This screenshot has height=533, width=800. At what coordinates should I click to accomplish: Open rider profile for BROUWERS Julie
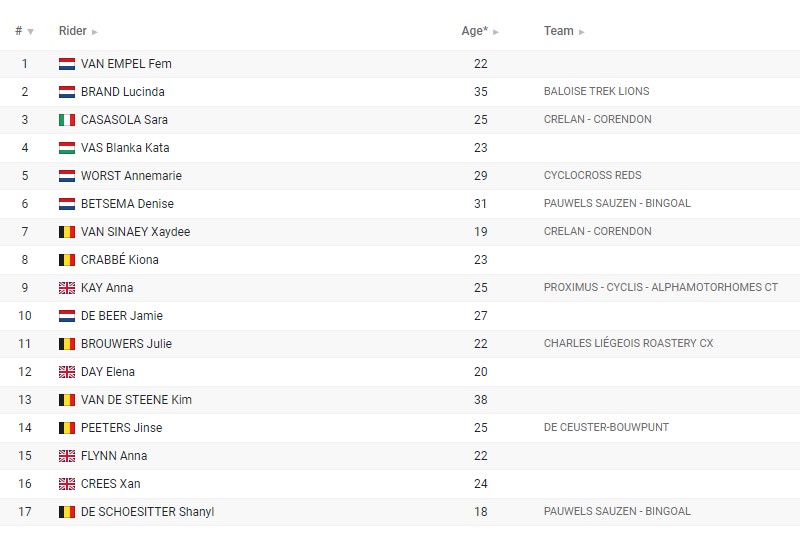coord(126,344)
